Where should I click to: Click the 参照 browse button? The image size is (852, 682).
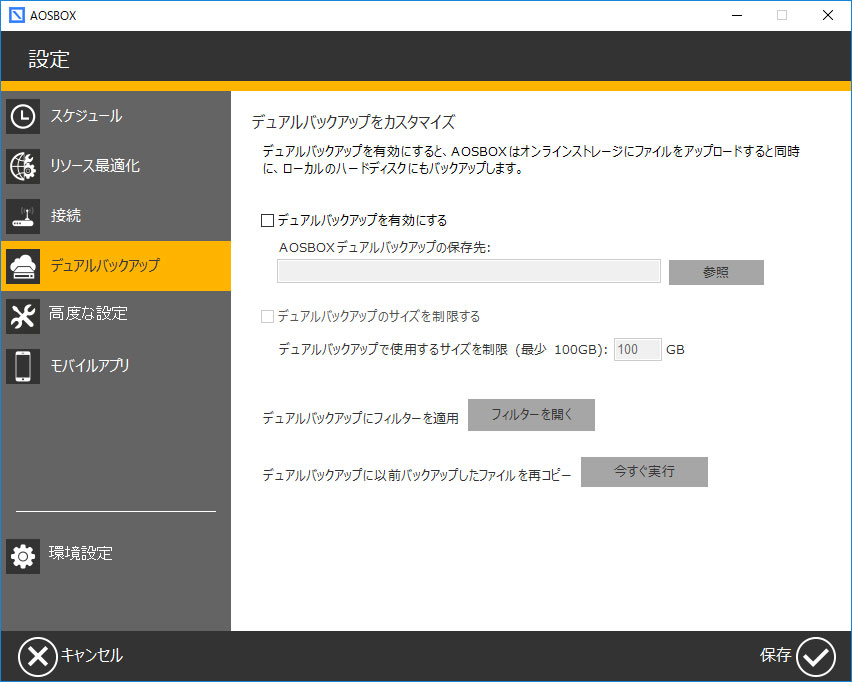716,272
